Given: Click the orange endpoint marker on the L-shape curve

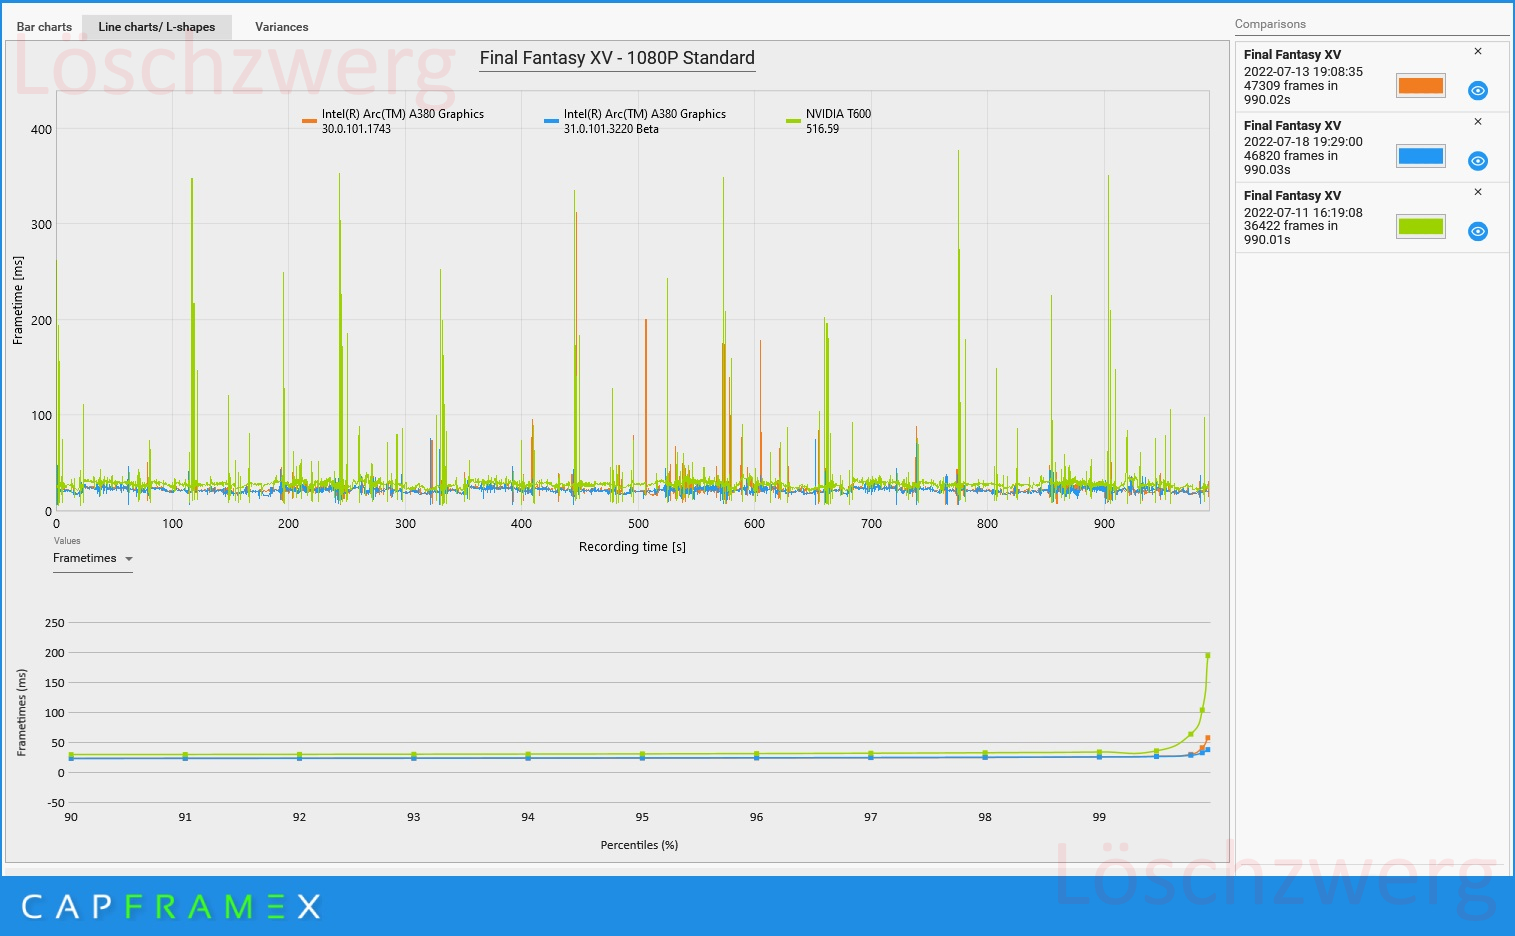Looking at the screenshot, I should [1208, 739].
